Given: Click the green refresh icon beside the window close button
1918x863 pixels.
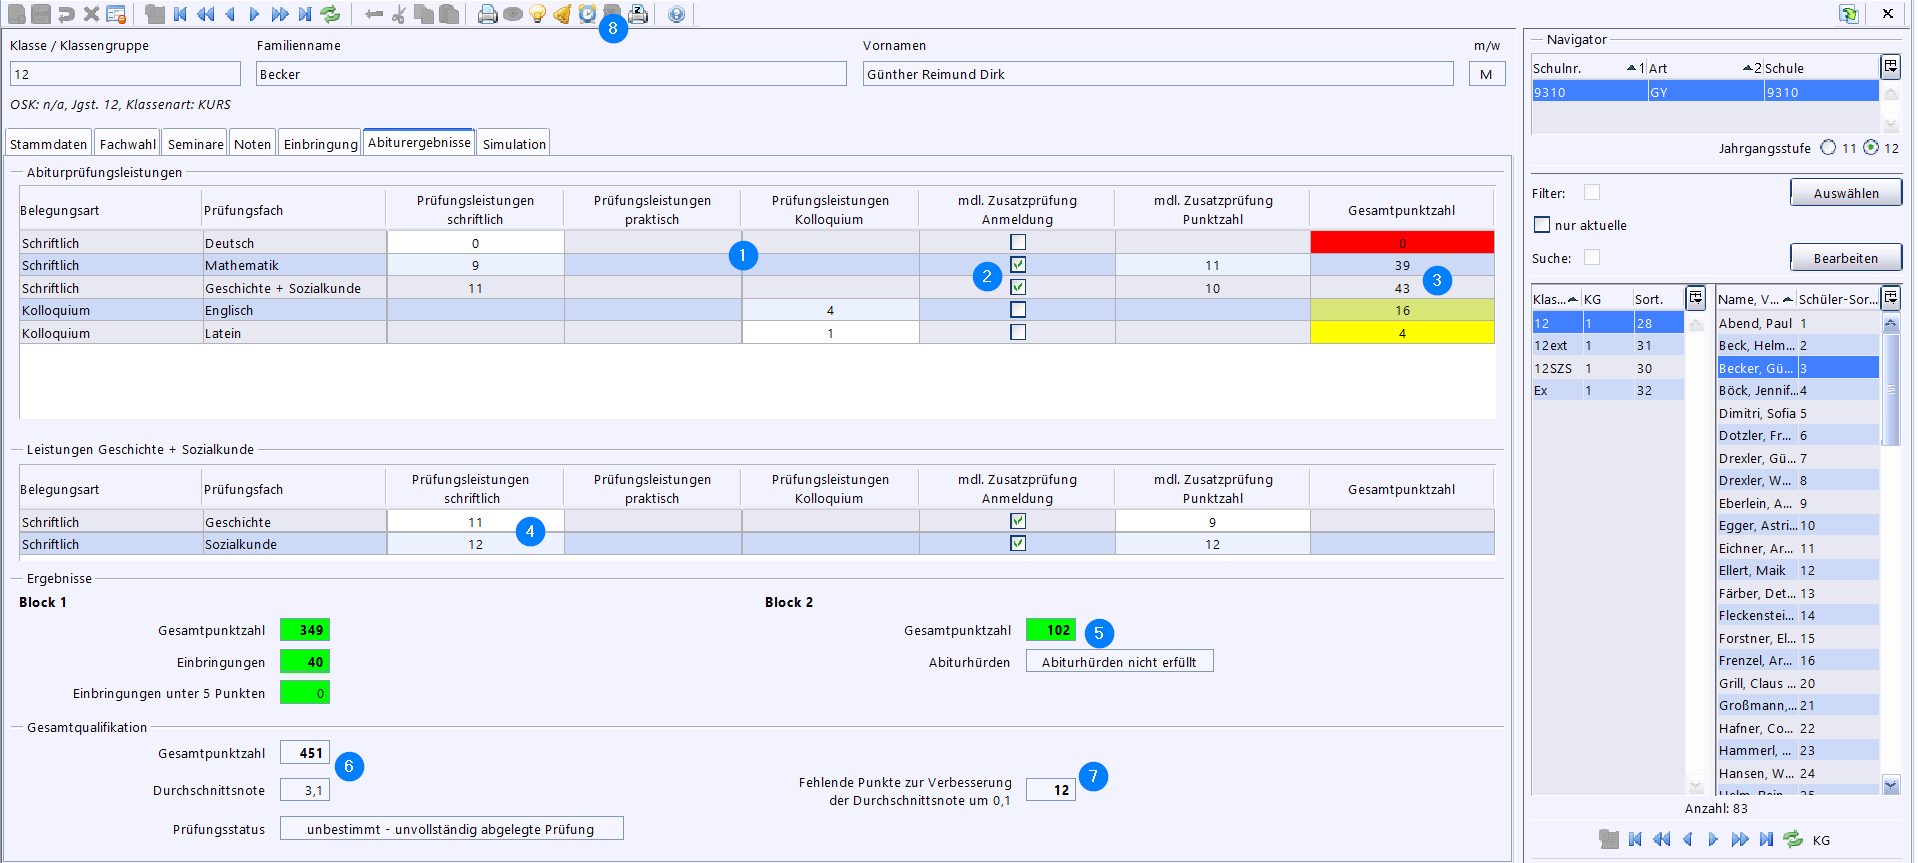Looking at the screenshot, I should pos(1848,13).
